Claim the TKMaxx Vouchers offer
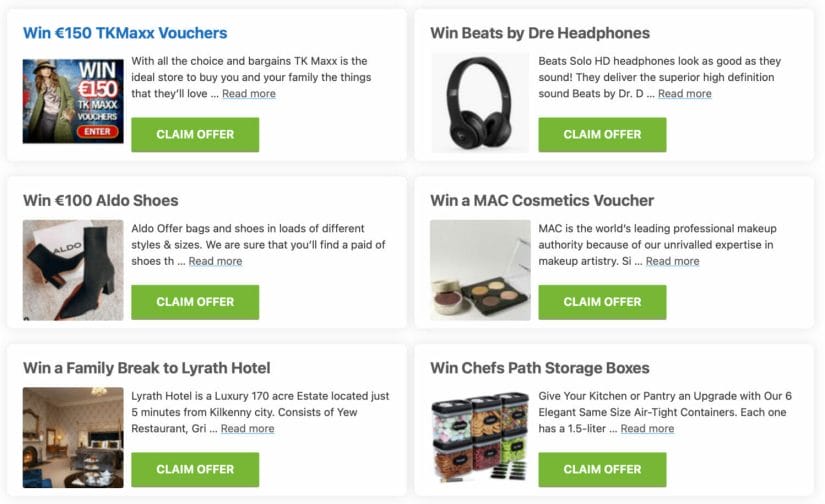 pos(195,135)
